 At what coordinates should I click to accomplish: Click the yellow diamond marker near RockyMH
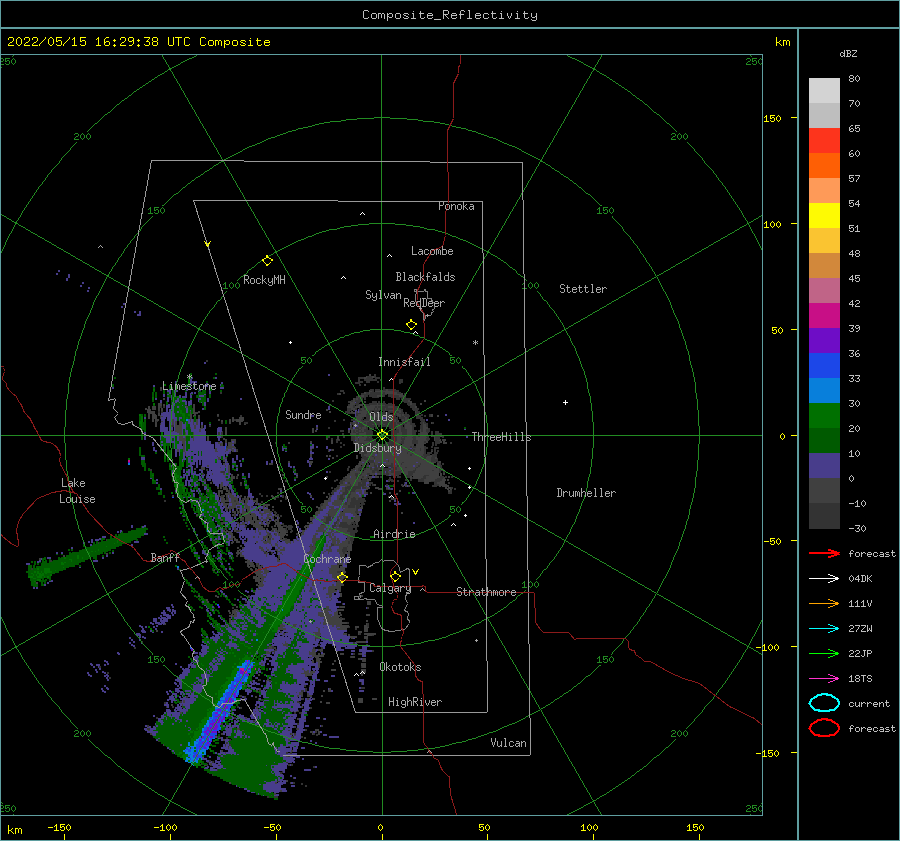[x=267, y=261]
